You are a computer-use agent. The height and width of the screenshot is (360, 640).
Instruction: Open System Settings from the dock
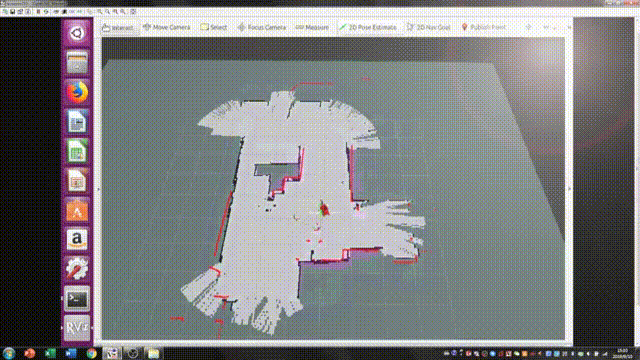coord(77,269)
